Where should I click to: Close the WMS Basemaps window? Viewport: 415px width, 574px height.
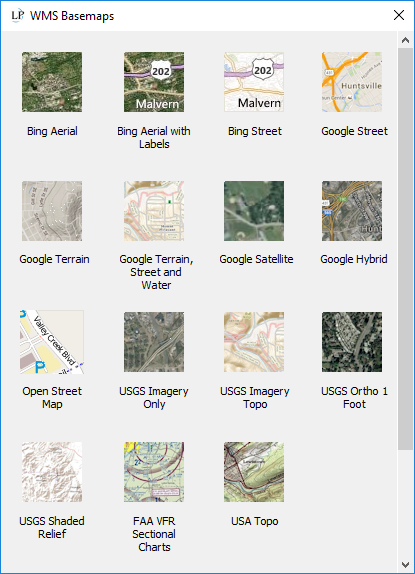click(x=399, y=15)
